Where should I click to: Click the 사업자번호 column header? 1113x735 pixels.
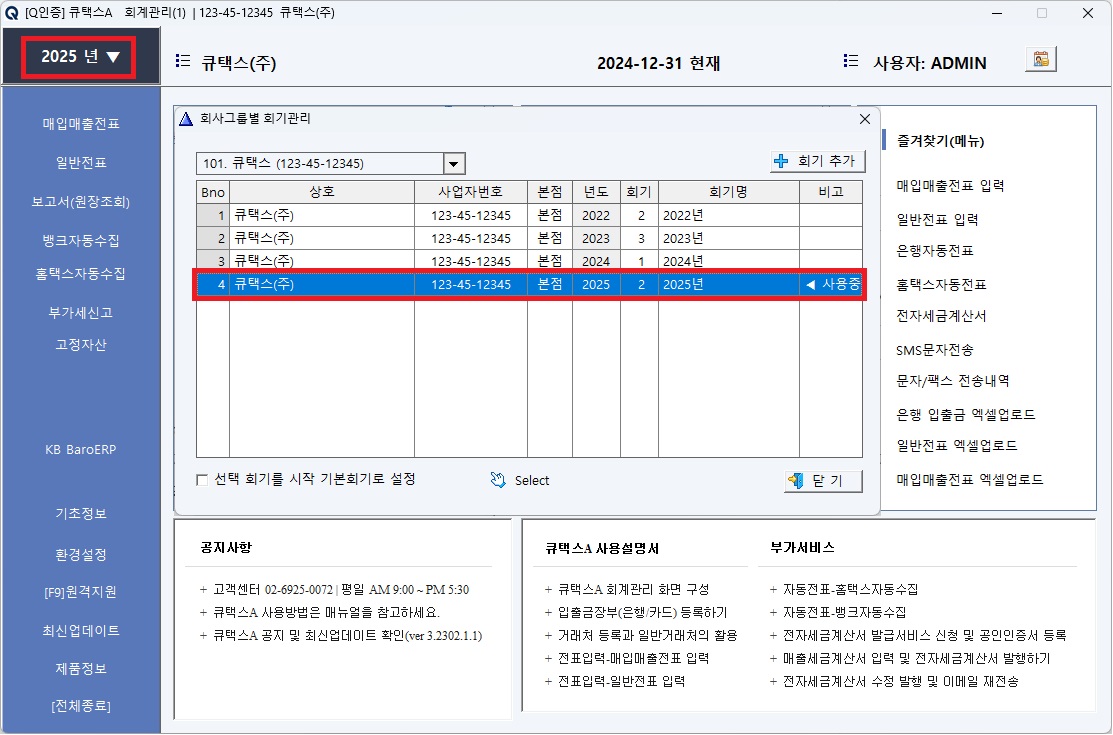pyautogui.click(x=471, y=192)
